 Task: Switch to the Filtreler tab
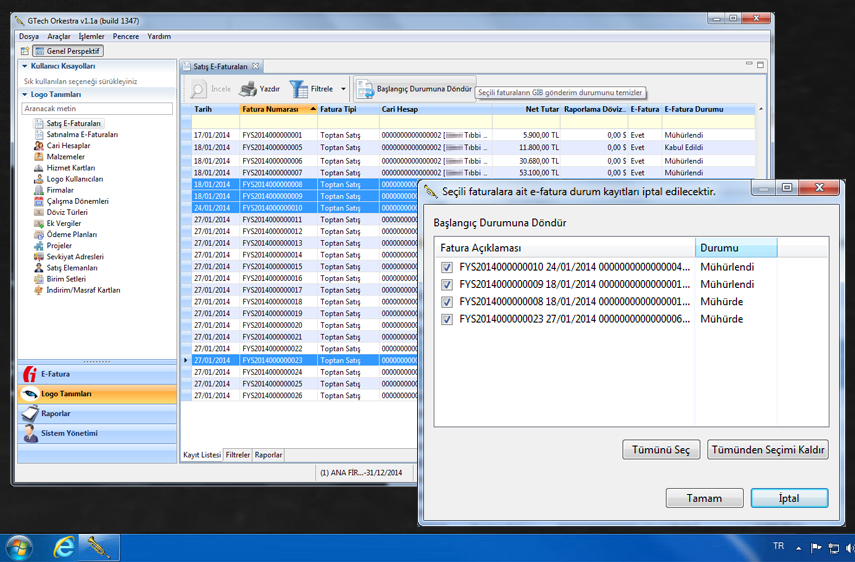(x=238, y=455)
